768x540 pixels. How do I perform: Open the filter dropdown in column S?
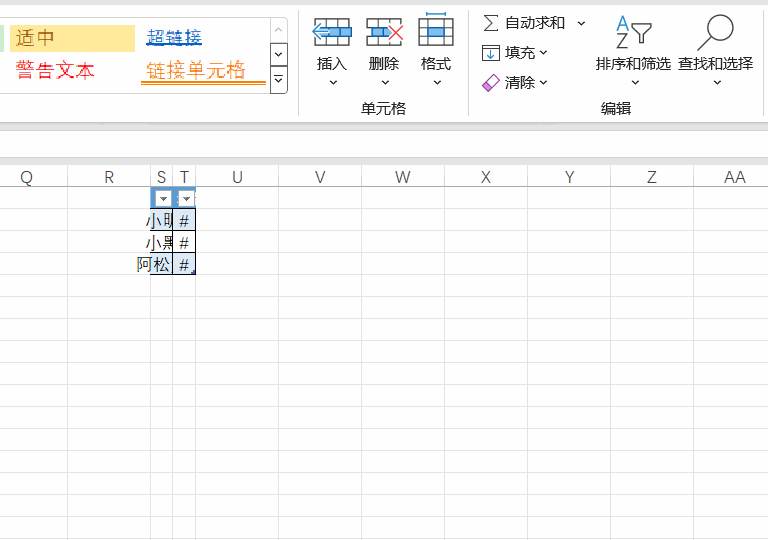point(164,199)
